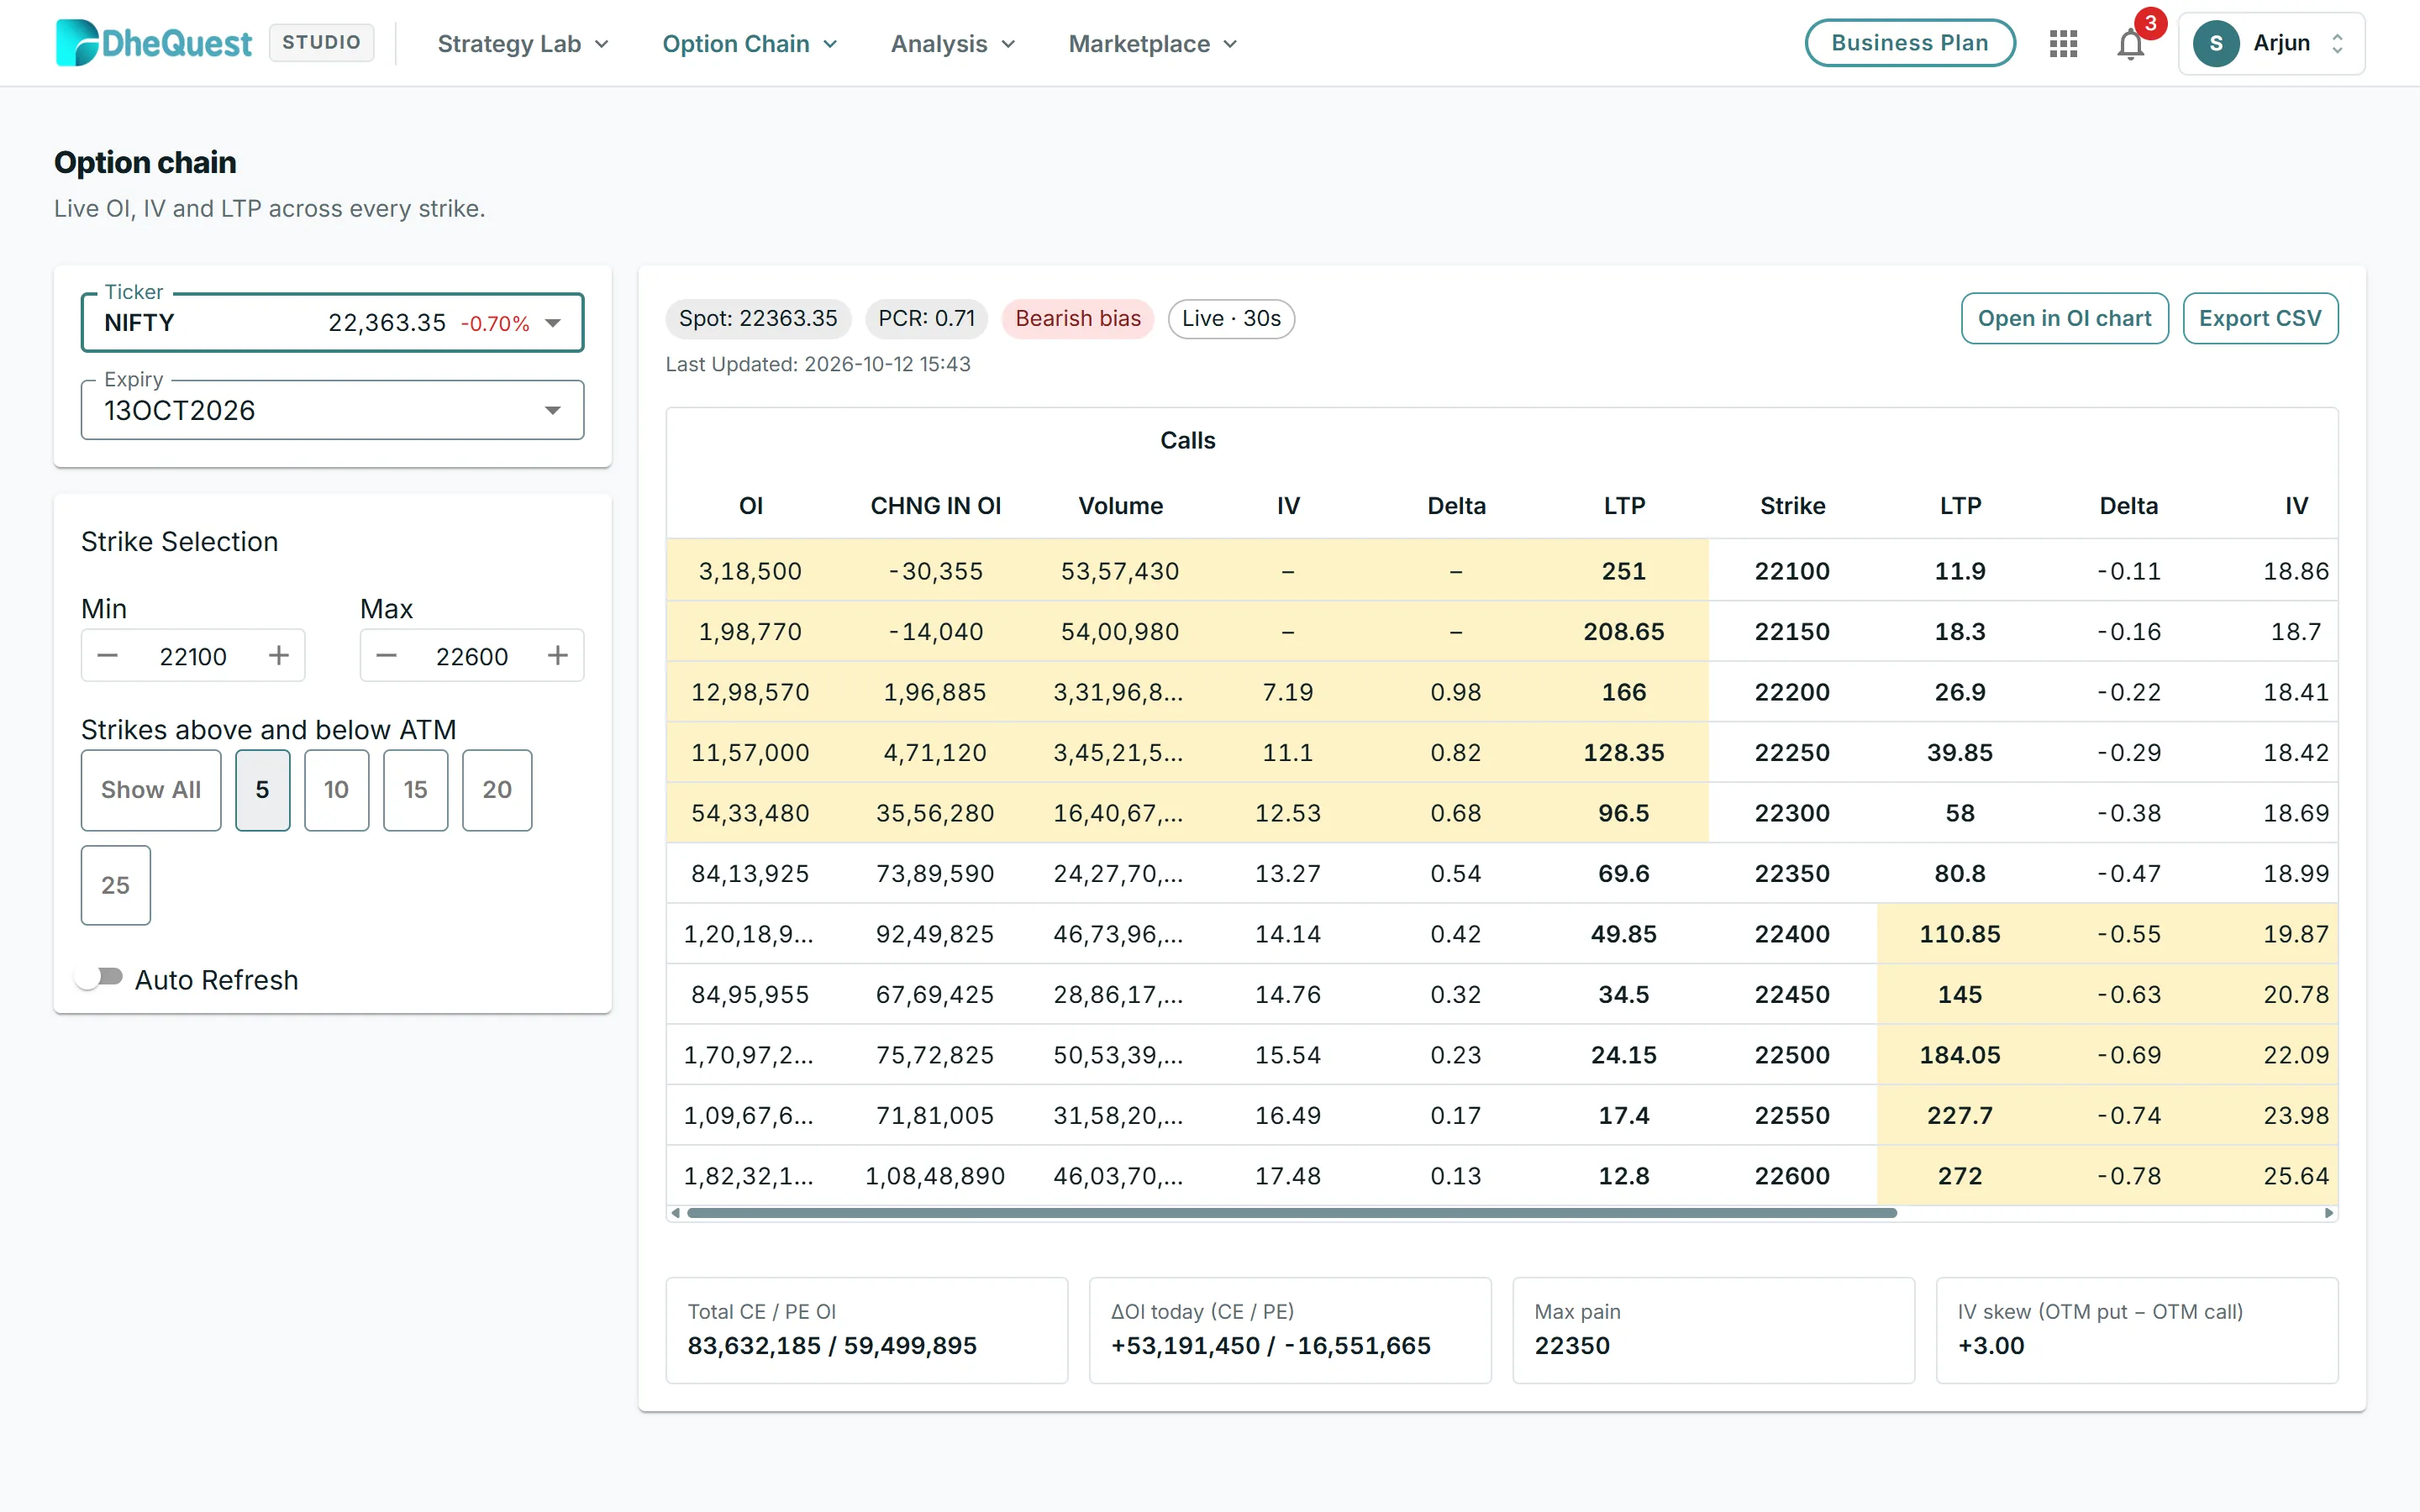Click the STUDIO badge
Viewport: 2420px width, 1512px height.
coord(321,43)
